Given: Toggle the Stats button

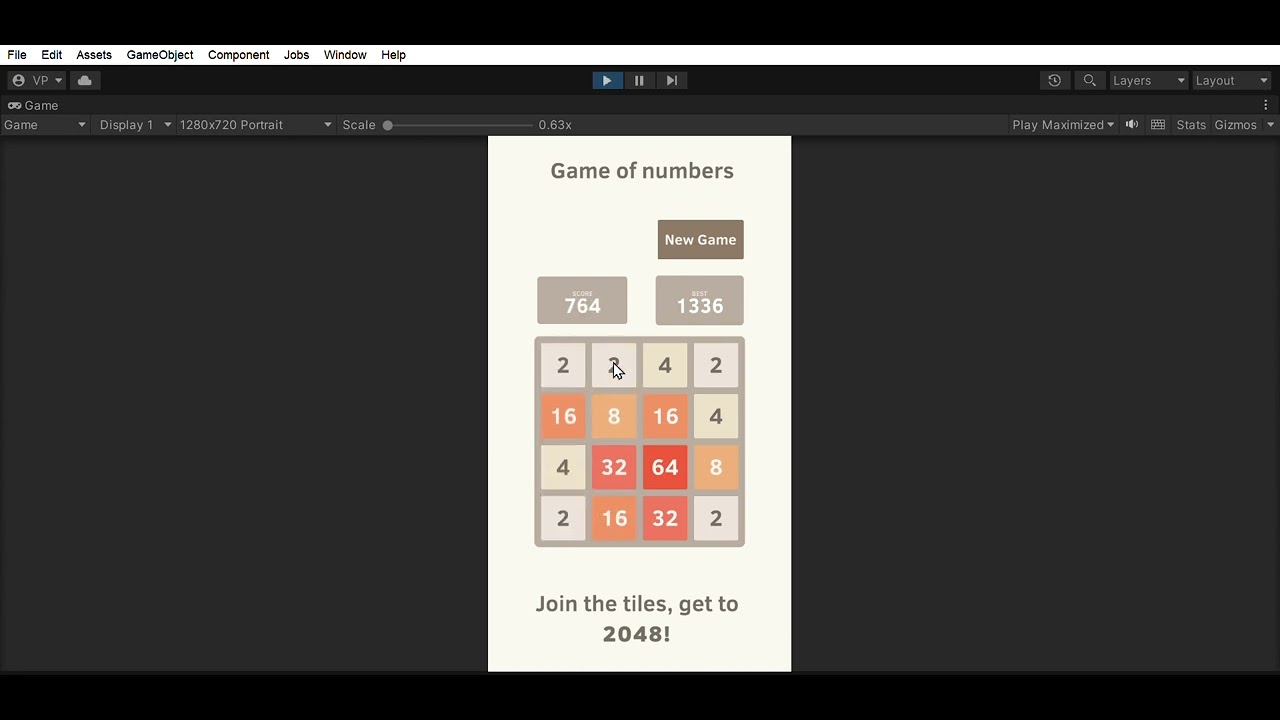Looking at the screenshot, I should coord(1191,125).
